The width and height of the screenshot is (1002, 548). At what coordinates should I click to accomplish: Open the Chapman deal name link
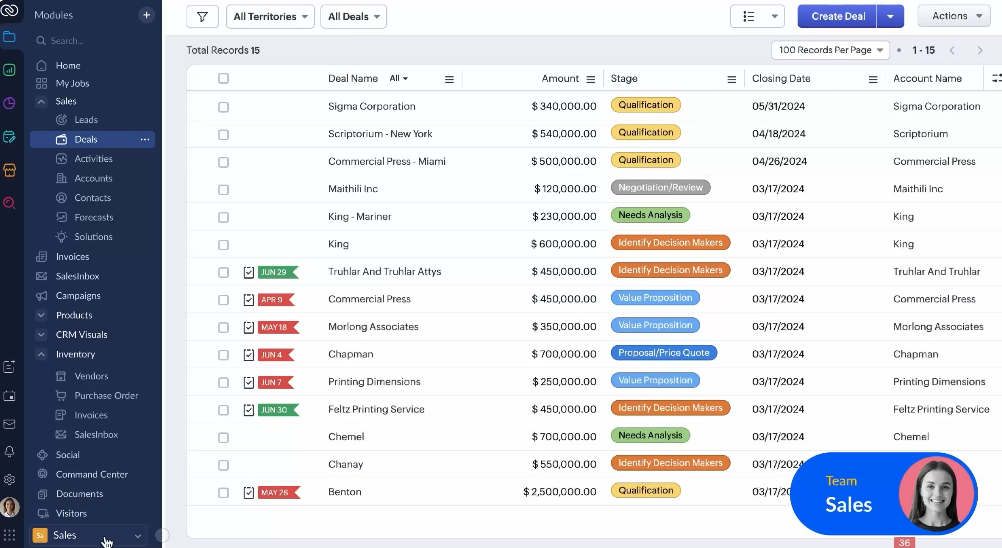(350, 354)
